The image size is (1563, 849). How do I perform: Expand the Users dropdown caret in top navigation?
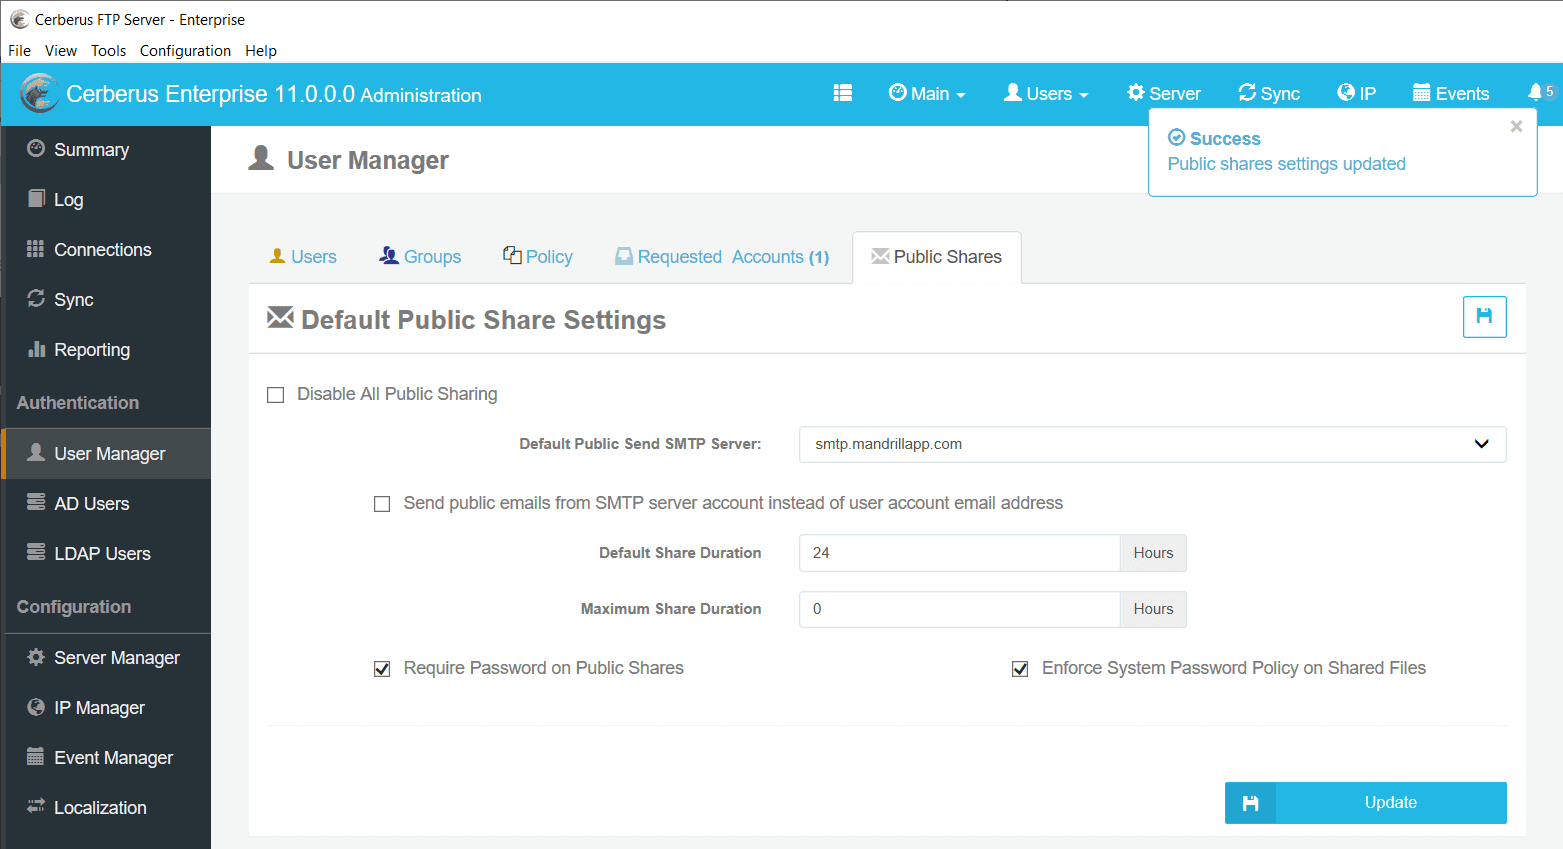[1084, 95]
